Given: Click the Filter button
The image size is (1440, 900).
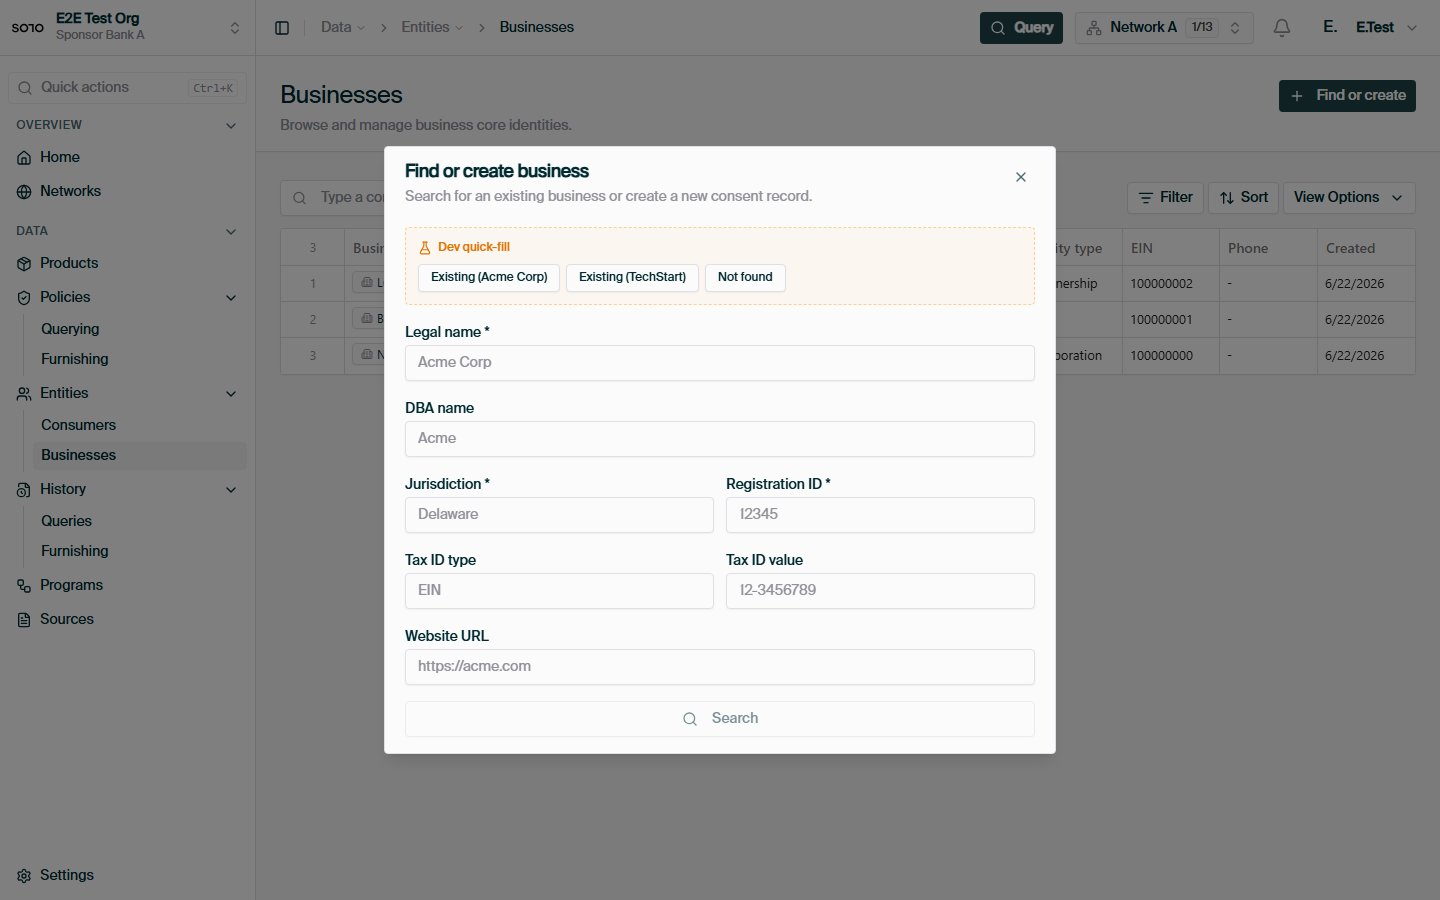Looking at the screenshot, I should [x=1165, y=198].
